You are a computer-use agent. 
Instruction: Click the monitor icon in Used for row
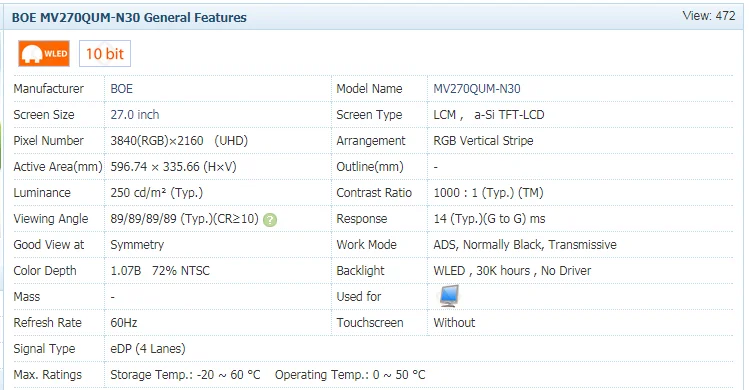click(x=449, y=296)
